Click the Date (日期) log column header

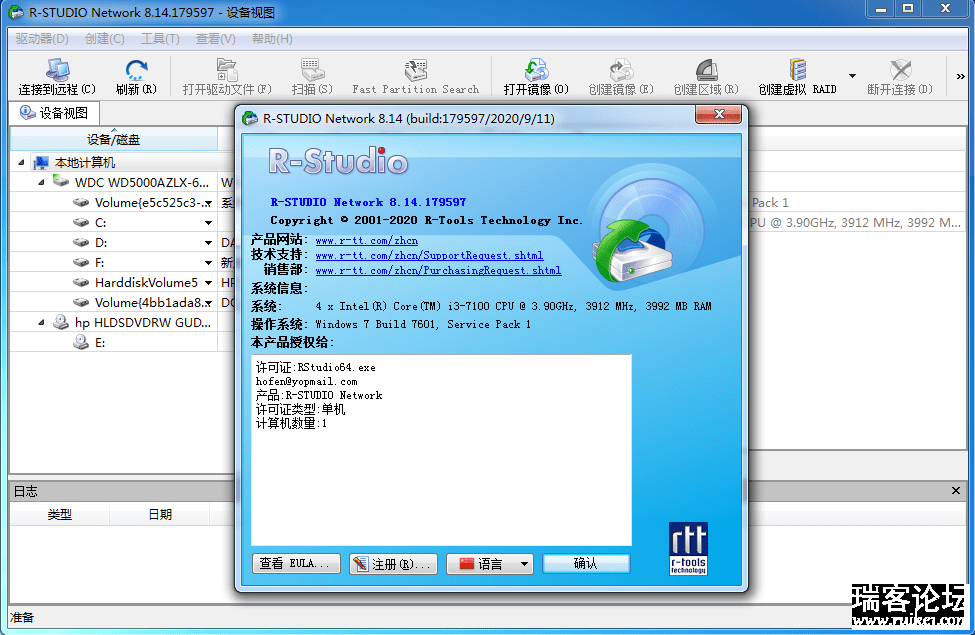coord(160,515)
